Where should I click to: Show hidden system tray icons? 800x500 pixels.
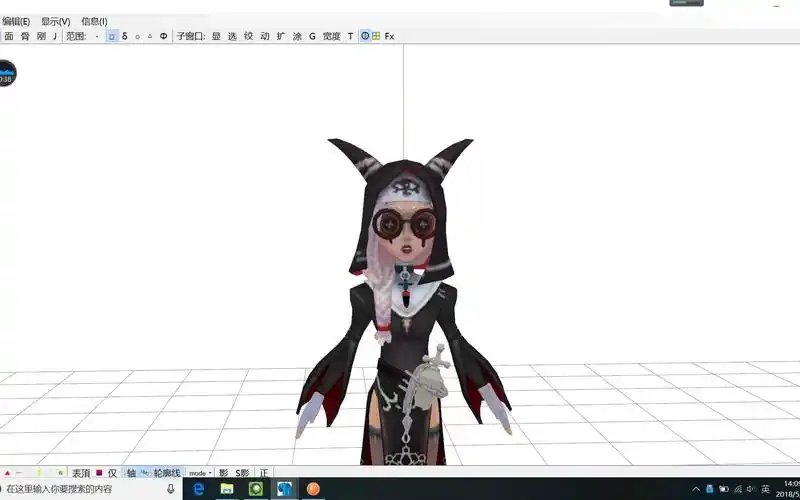(x=696, y=489)
